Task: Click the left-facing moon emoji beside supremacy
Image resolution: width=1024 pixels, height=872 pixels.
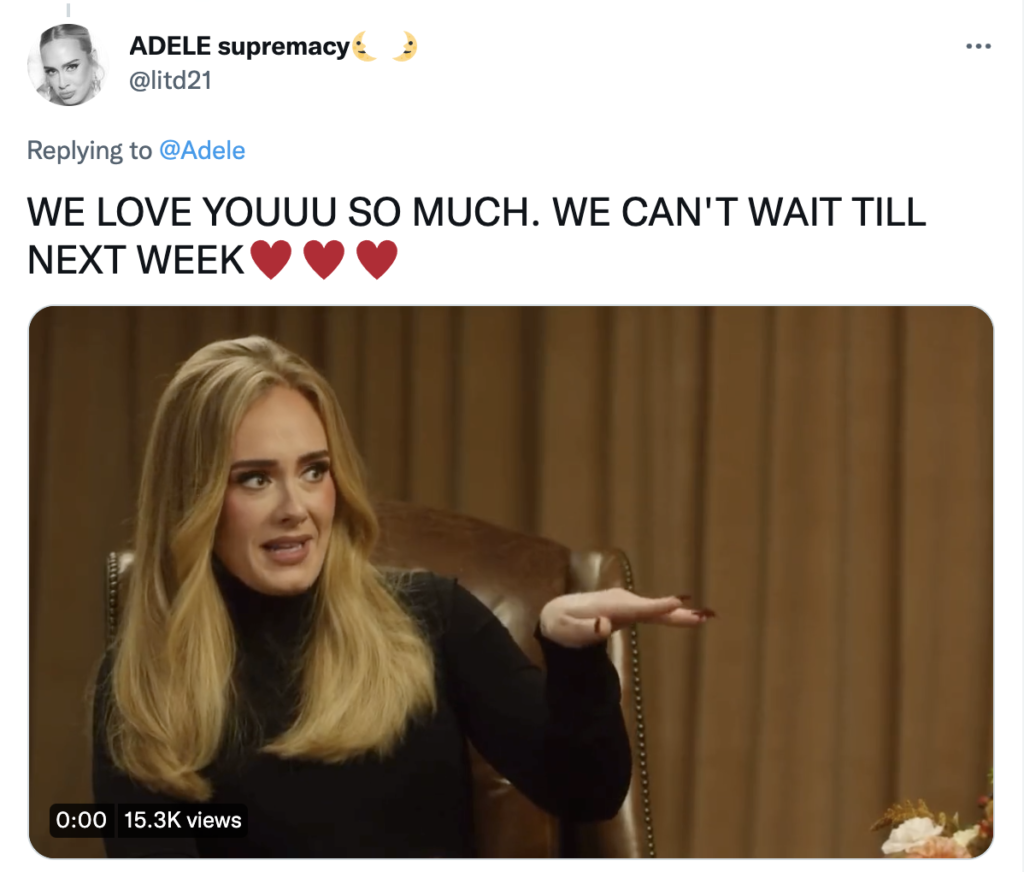Action: click(365, 47)
